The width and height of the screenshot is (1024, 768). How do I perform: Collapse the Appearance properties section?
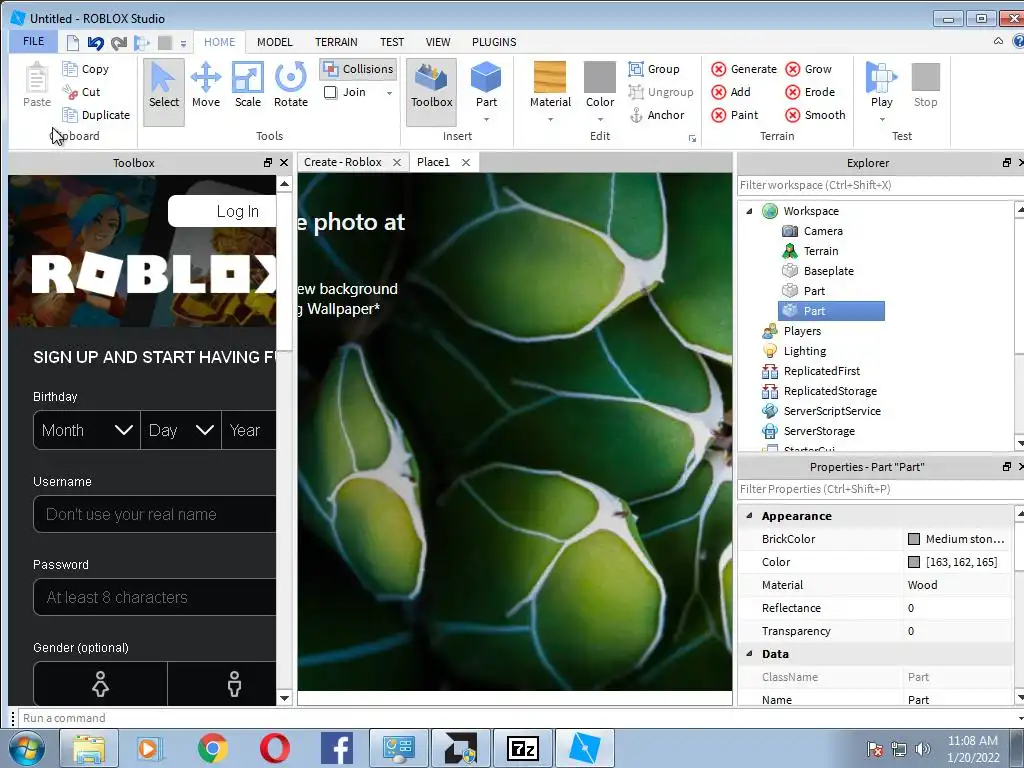[x=749, y=515]
